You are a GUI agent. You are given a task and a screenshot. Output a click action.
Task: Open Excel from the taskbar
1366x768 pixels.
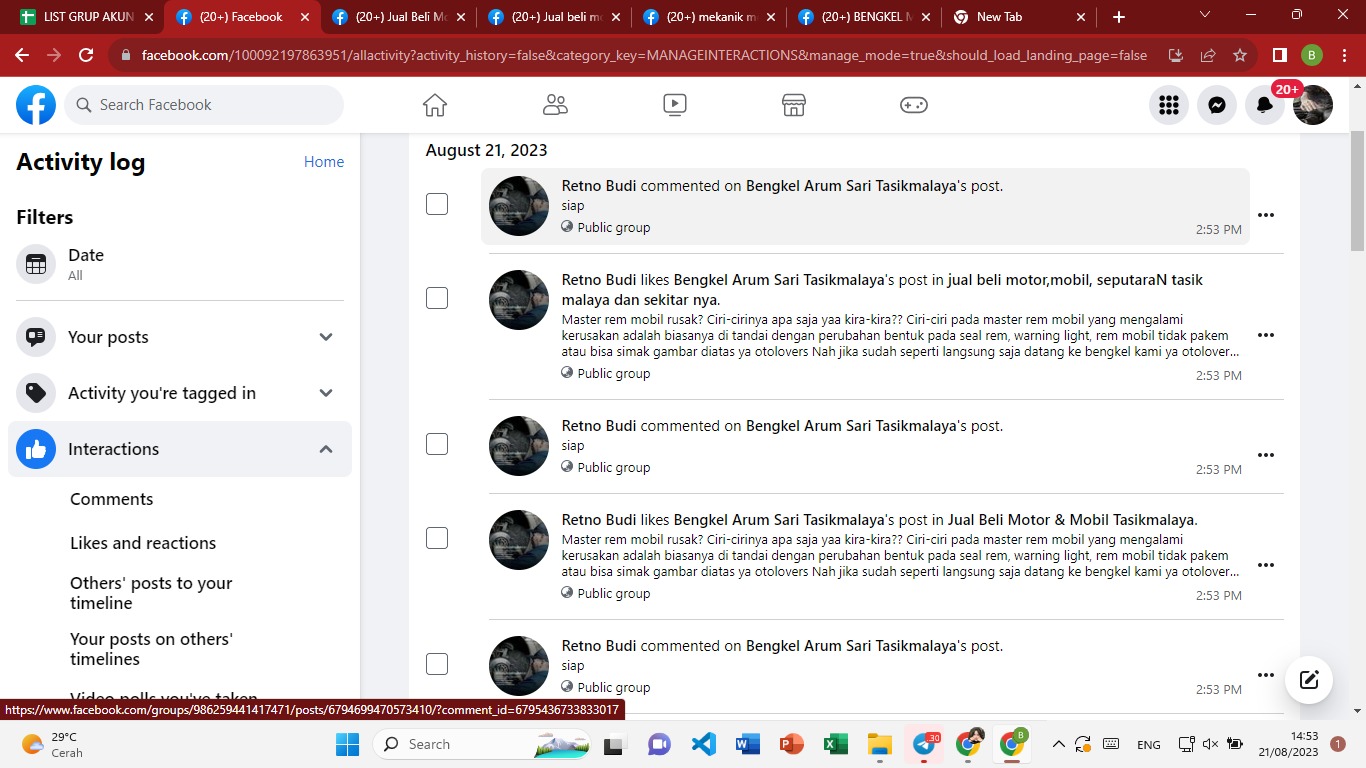(836, 744)
